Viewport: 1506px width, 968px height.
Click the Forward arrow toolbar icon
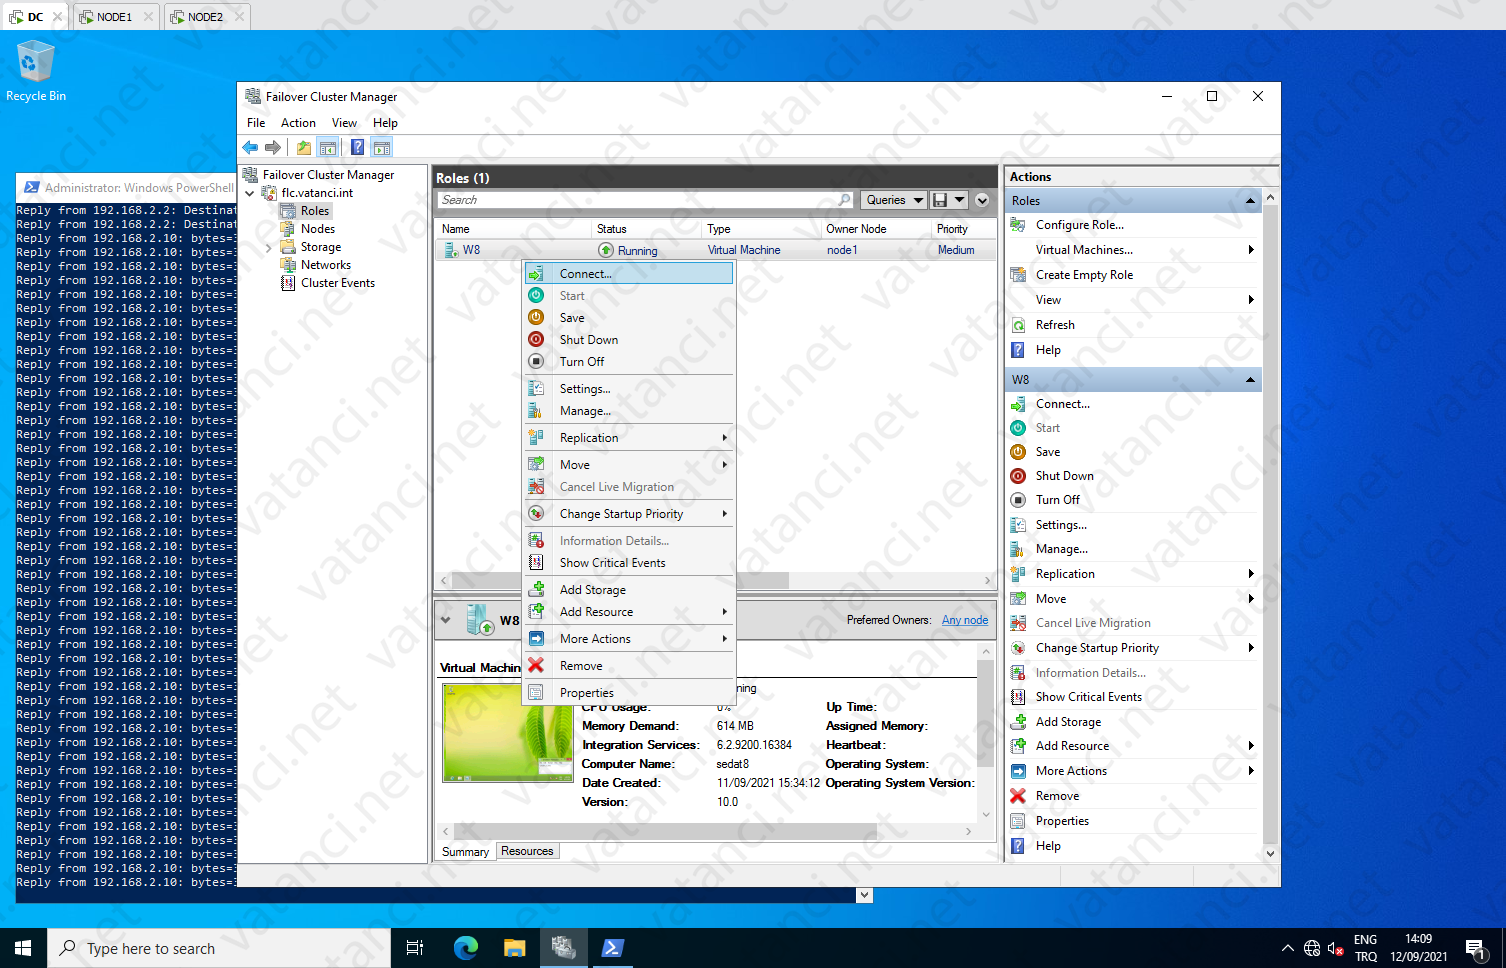click(273, 147)
